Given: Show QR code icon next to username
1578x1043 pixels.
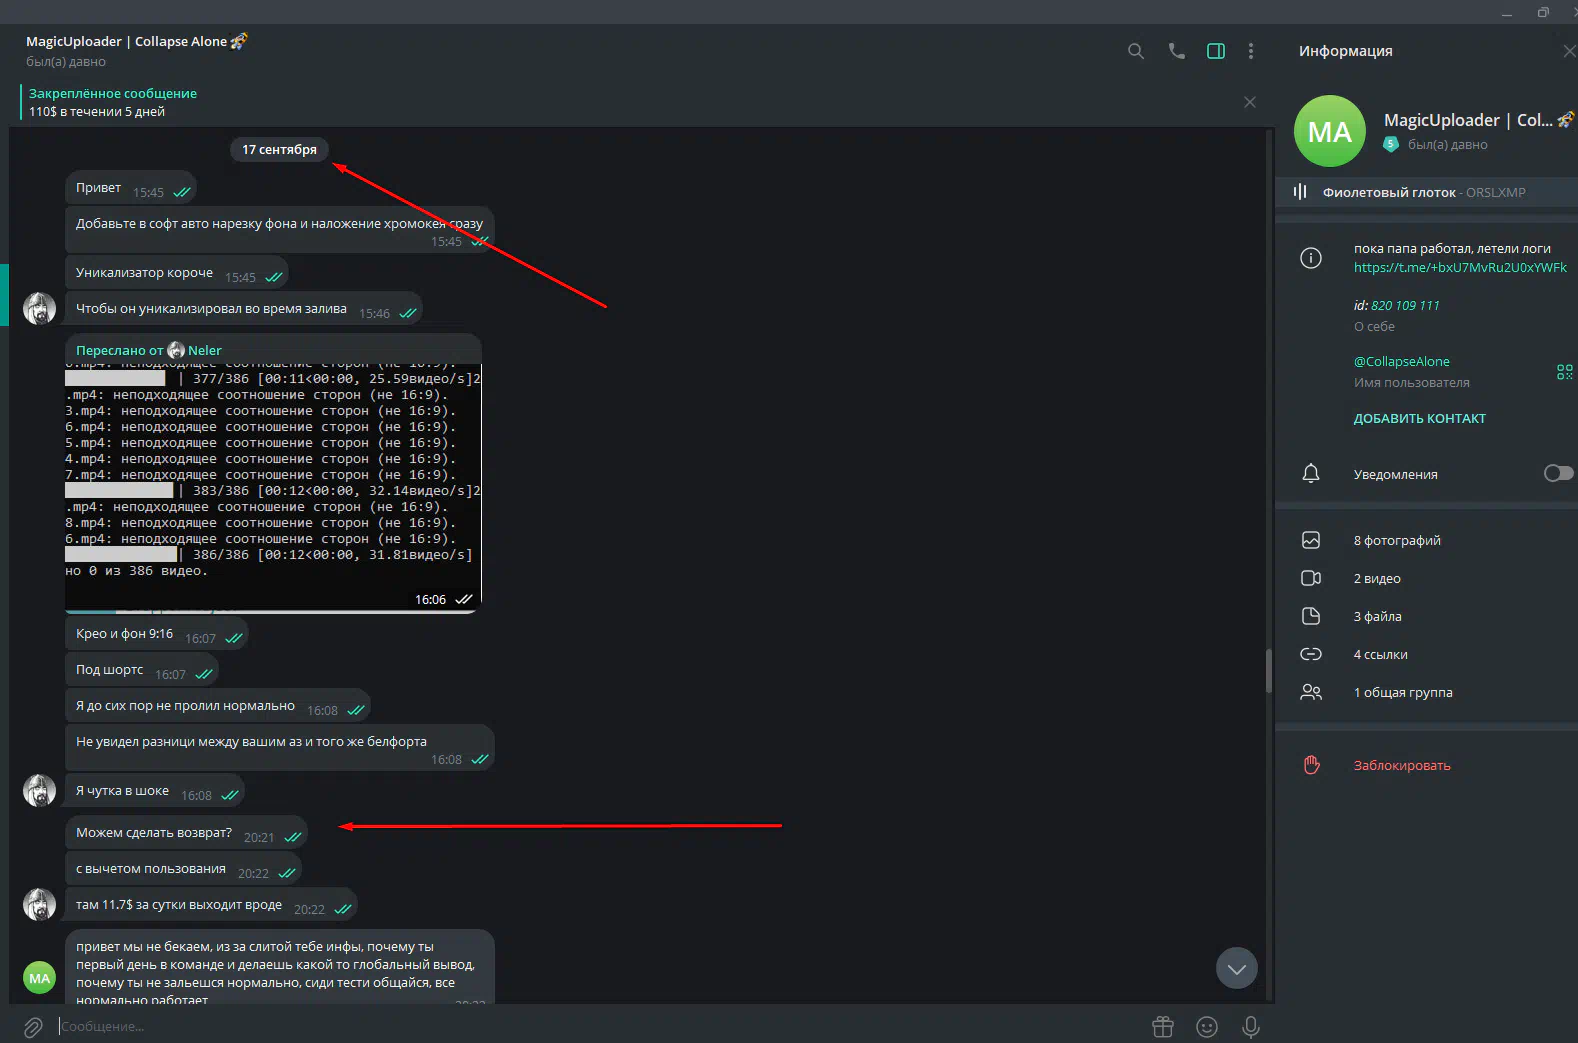Looking at the screenshot, I should [1564, 372].
